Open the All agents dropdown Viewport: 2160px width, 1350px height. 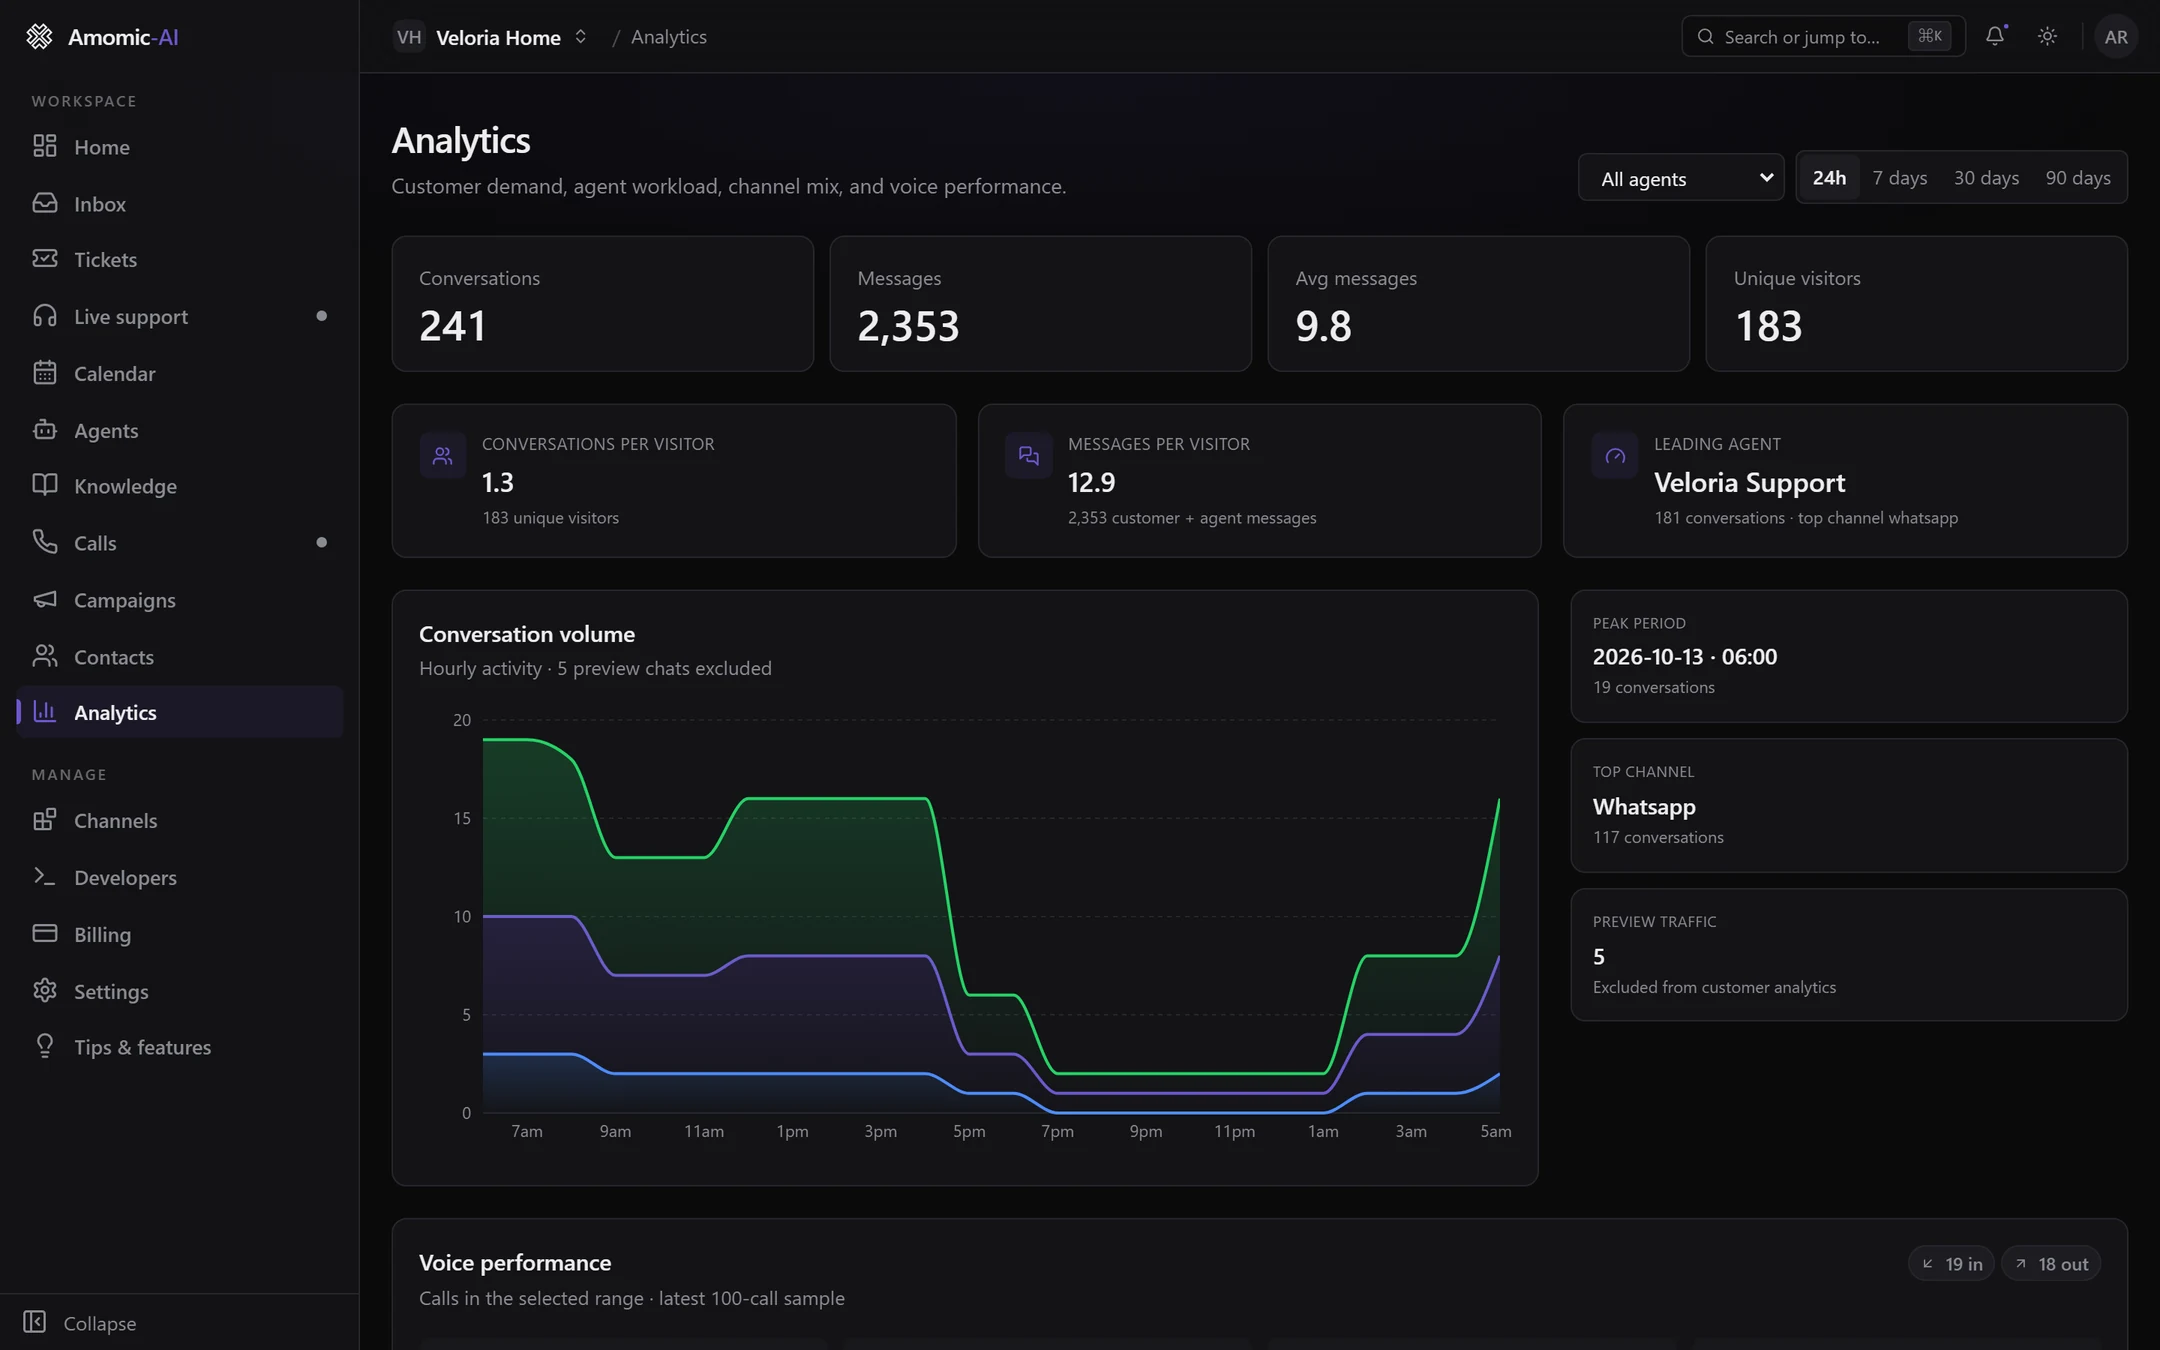1681,178
